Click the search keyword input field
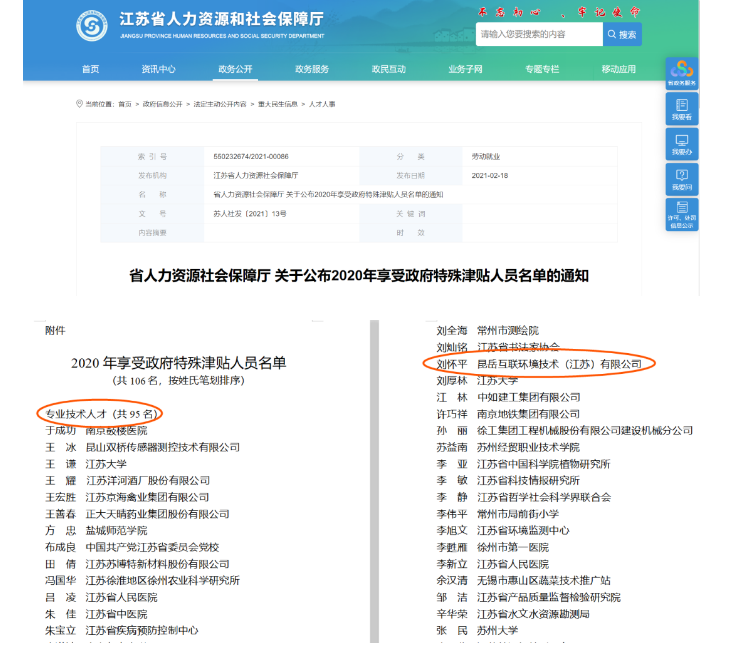Screen dimensions: 733x645 pyautogui.click(x=539, y=34)
